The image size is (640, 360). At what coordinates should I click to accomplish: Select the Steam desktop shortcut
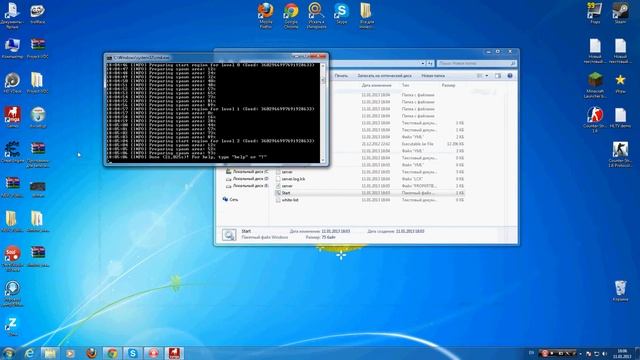(620, 13)
